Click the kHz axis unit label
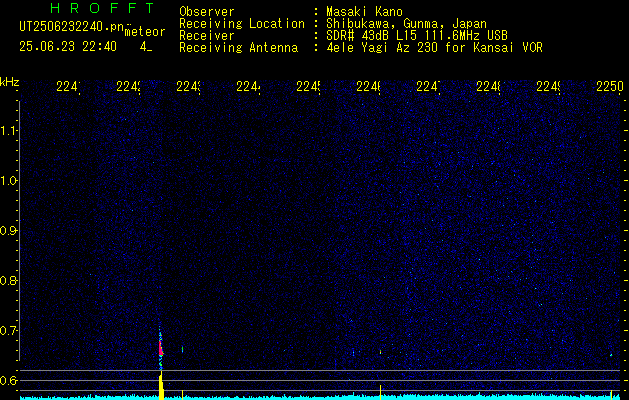The image size is (629, 400). tap(10, 82)
